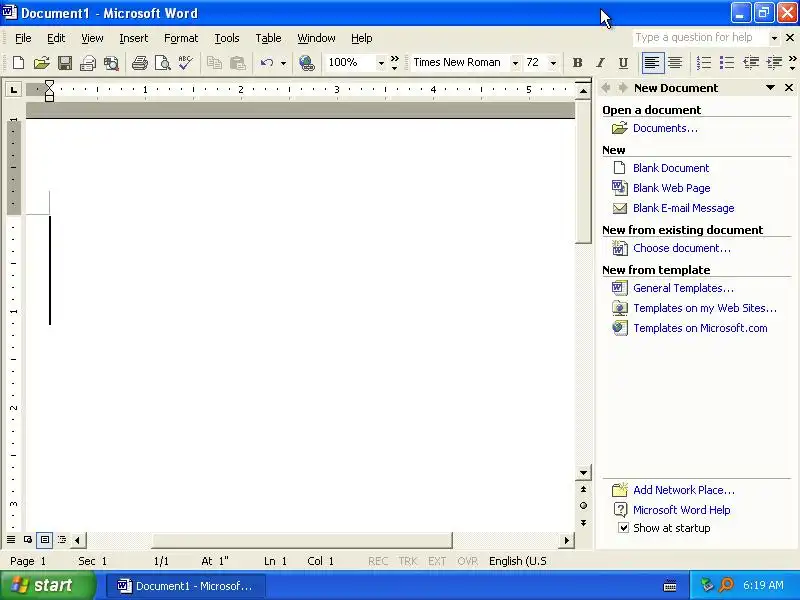
Task: Apply numbered list formatting
Action: coord(704,63)
